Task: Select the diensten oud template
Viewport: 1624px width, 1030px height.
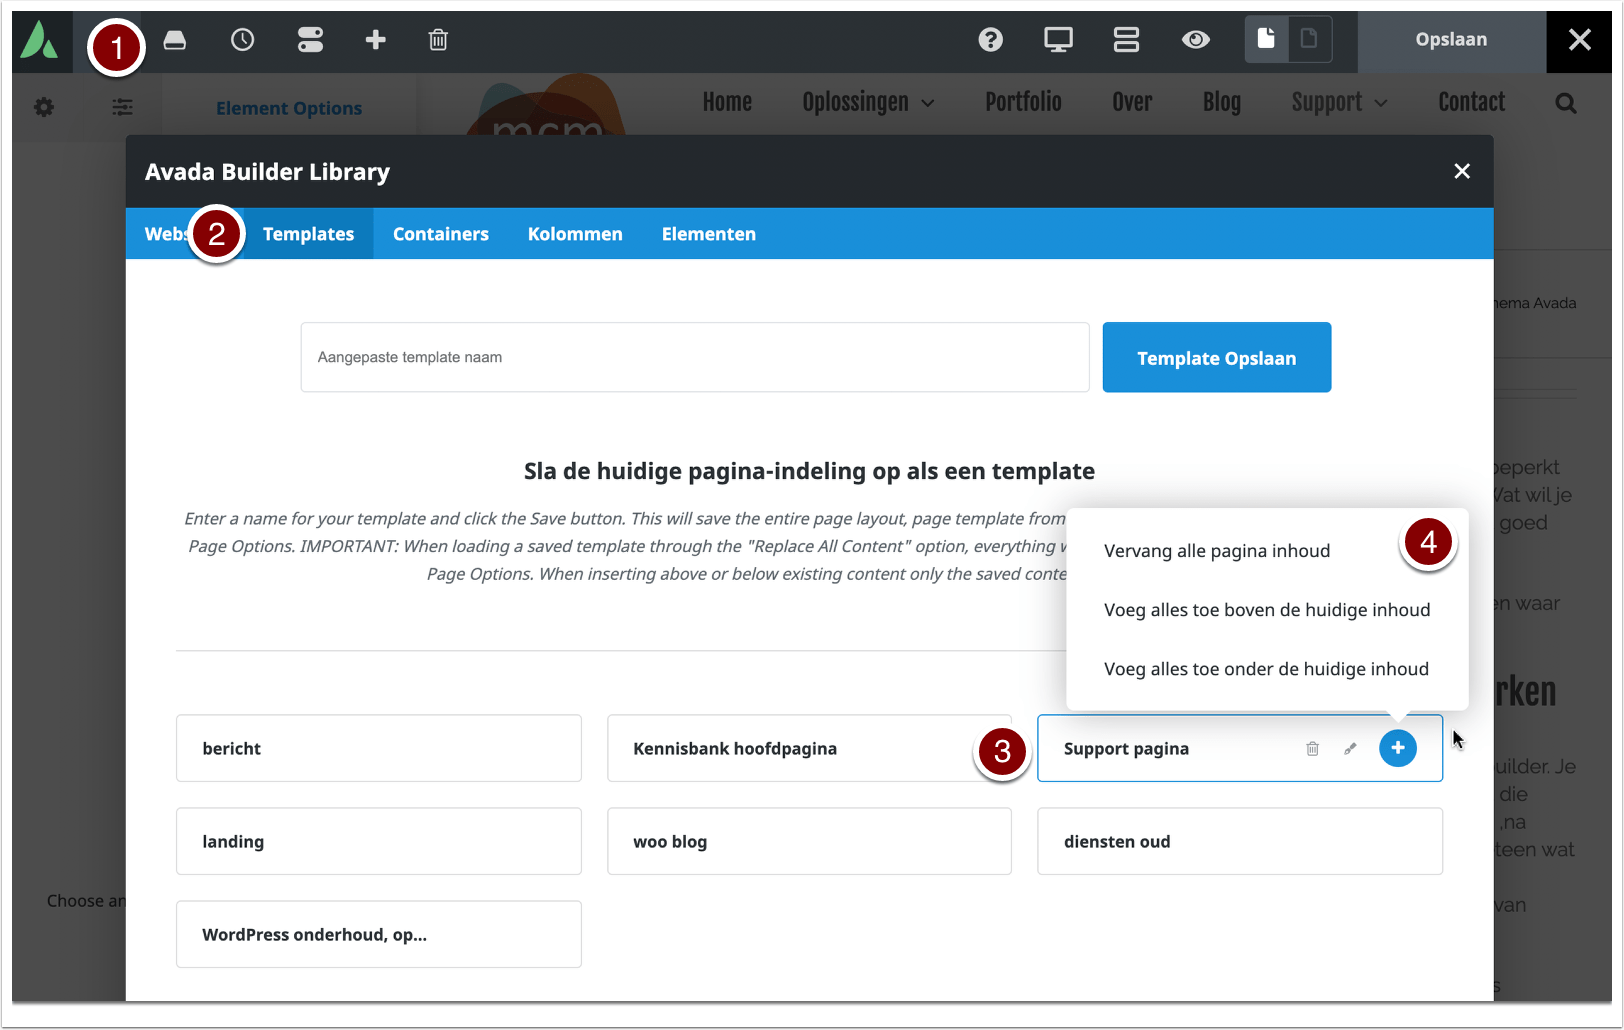Action: (x=1240, y=841)
